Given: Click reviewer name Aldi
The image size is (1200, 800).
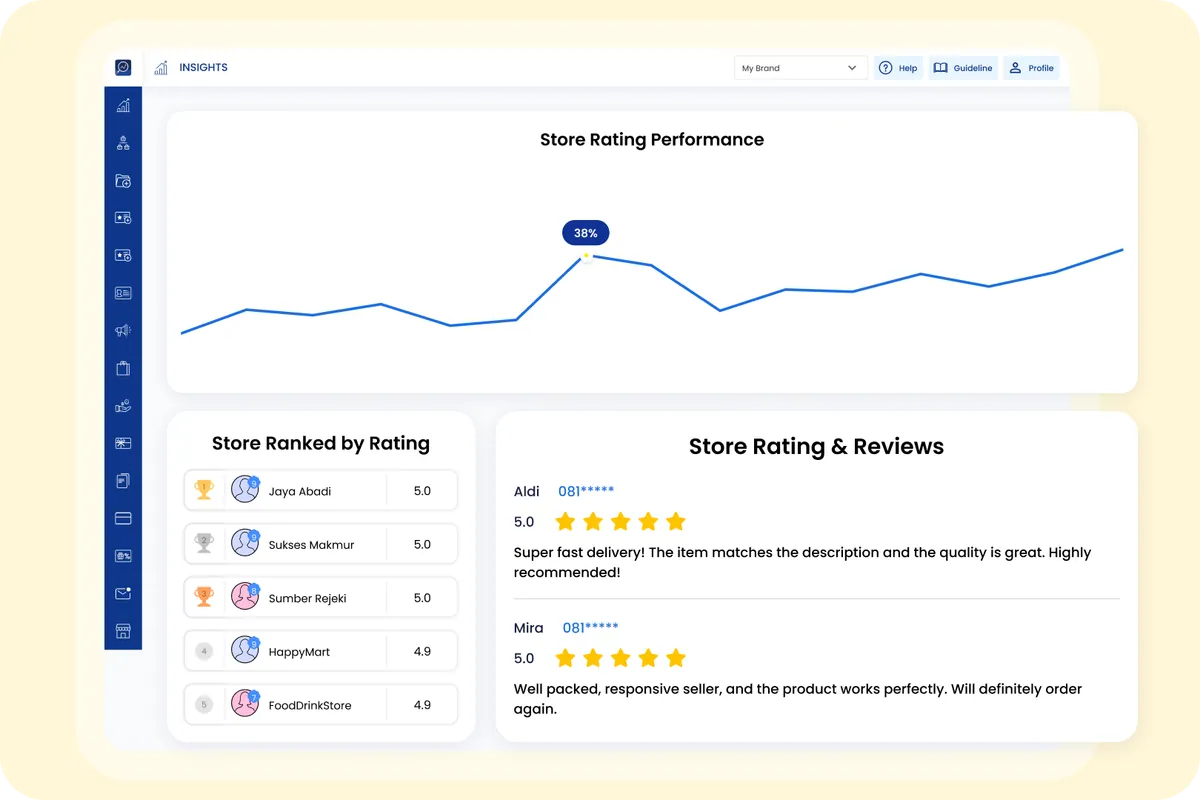Looking at the screenshot, I should (x=527, y=491).
